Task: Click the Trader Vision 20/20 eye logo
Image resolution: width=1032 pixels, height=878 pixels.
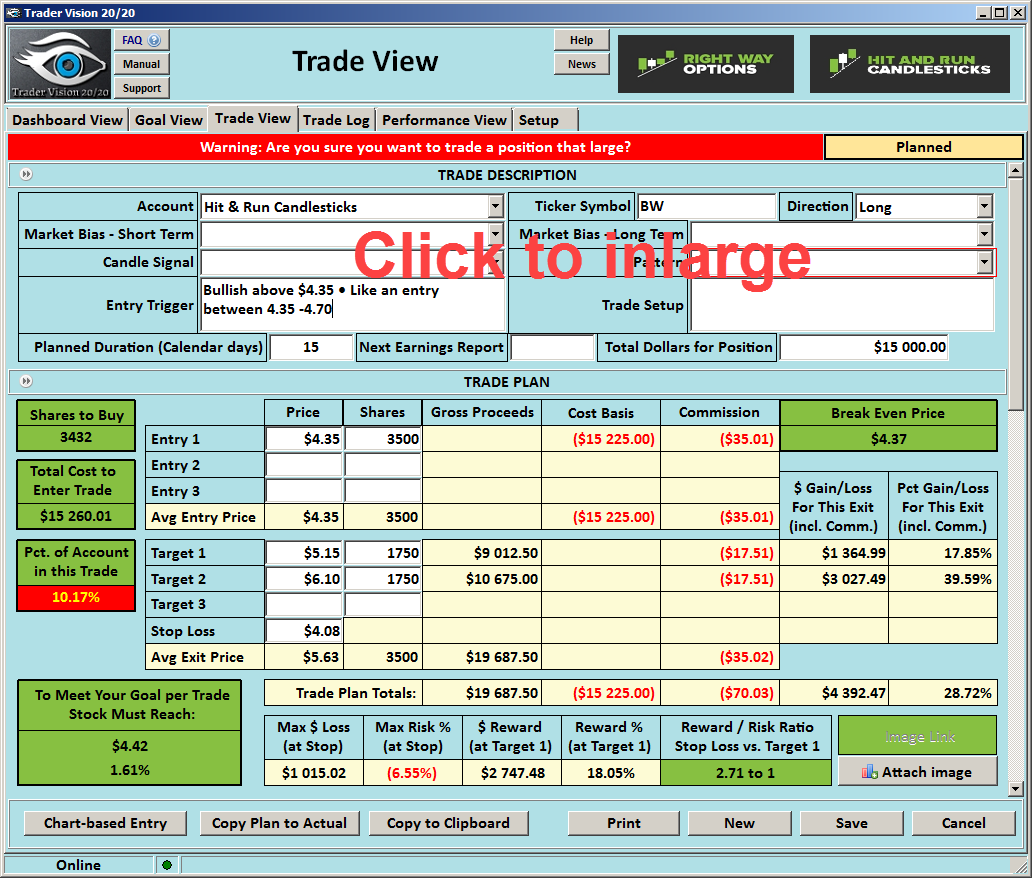Action: tap(61, 64)
